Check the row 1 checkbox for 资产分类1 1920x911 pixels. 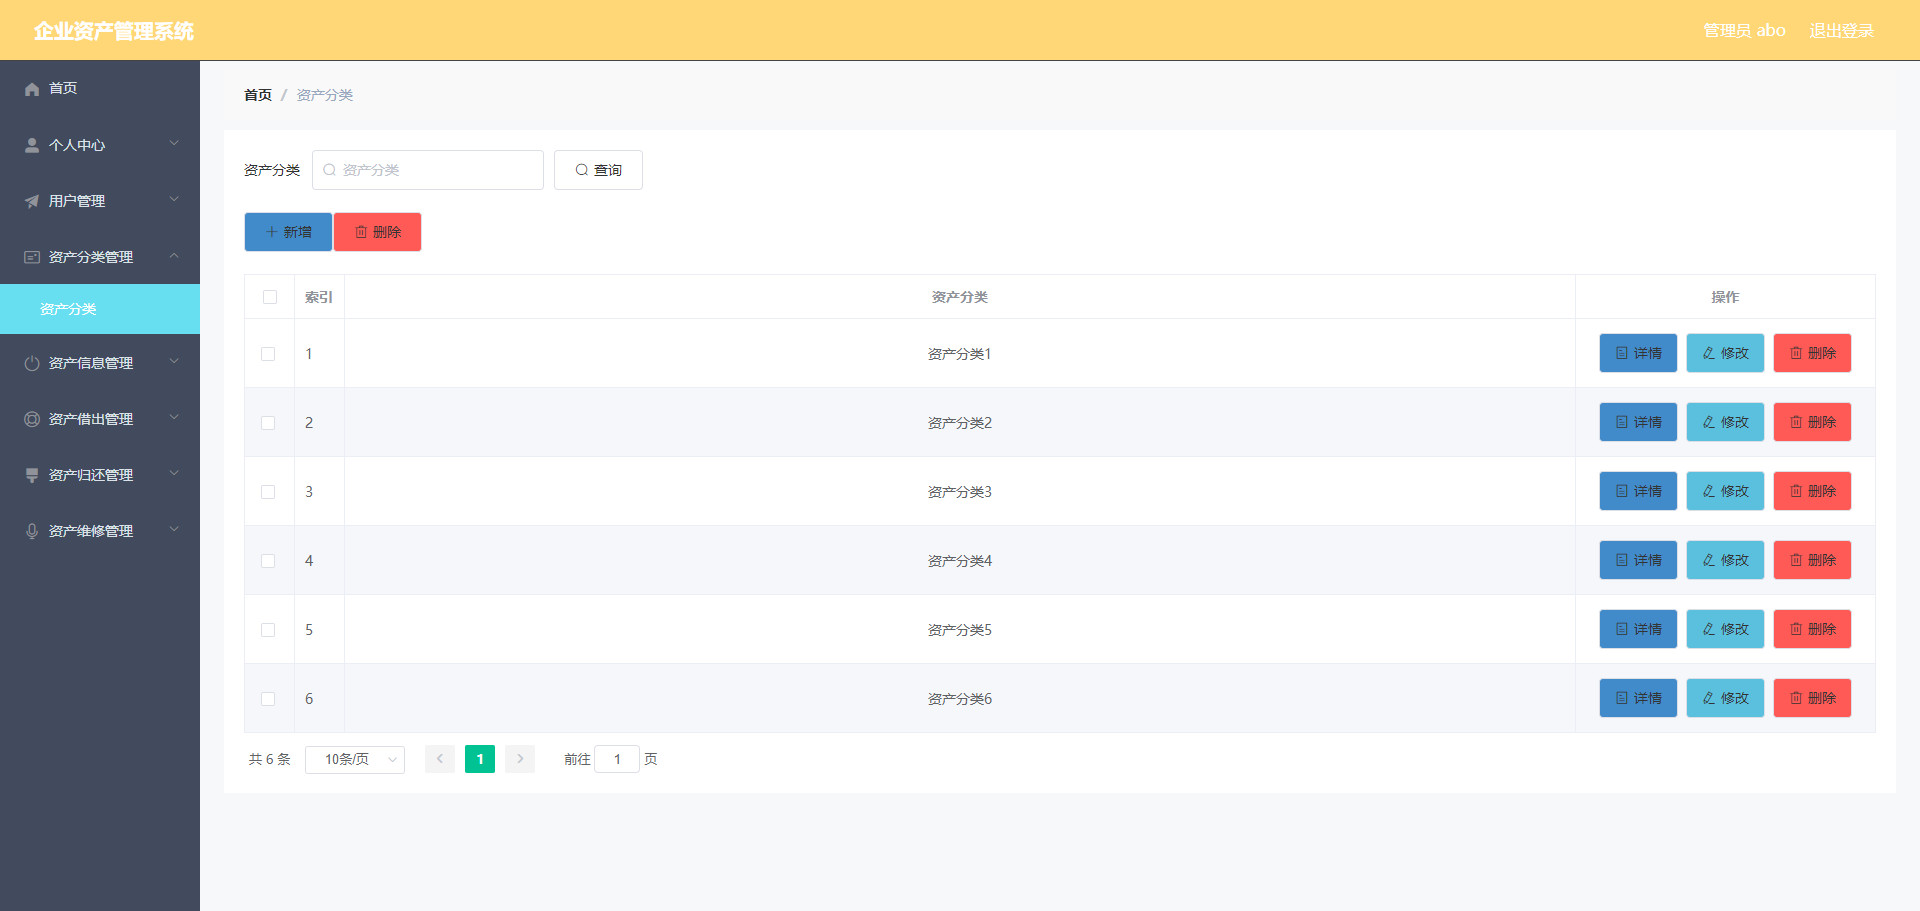pyautogui.click(x=268, y=354)
